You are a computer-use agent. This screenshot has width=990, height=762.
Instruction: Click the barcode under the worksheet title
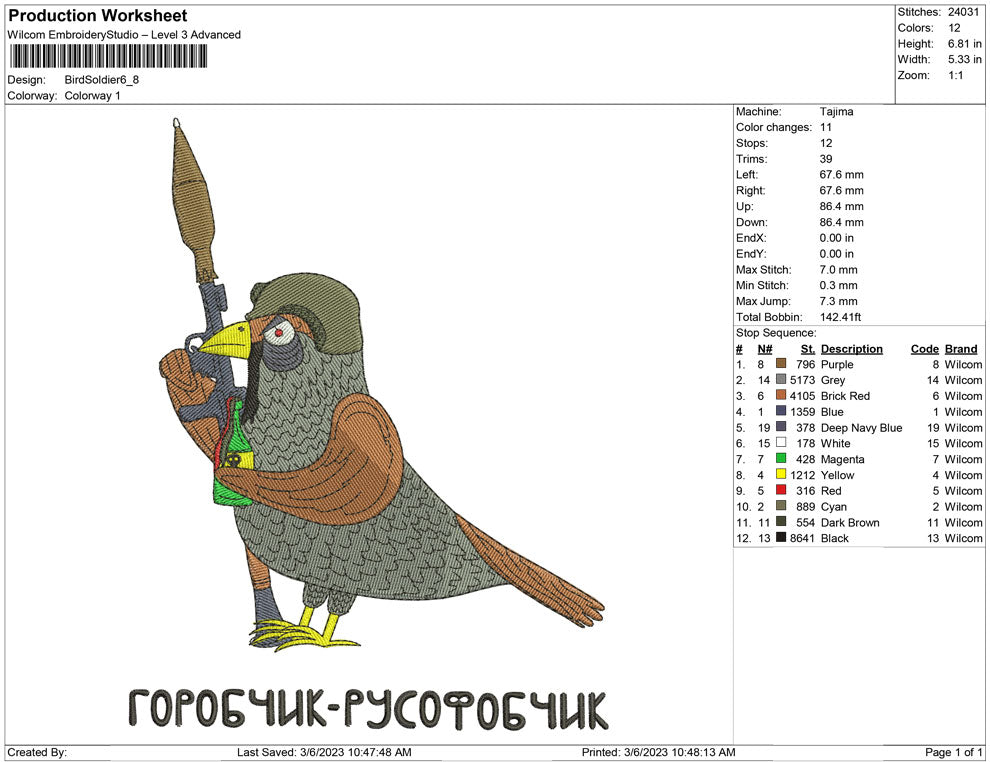108,56
